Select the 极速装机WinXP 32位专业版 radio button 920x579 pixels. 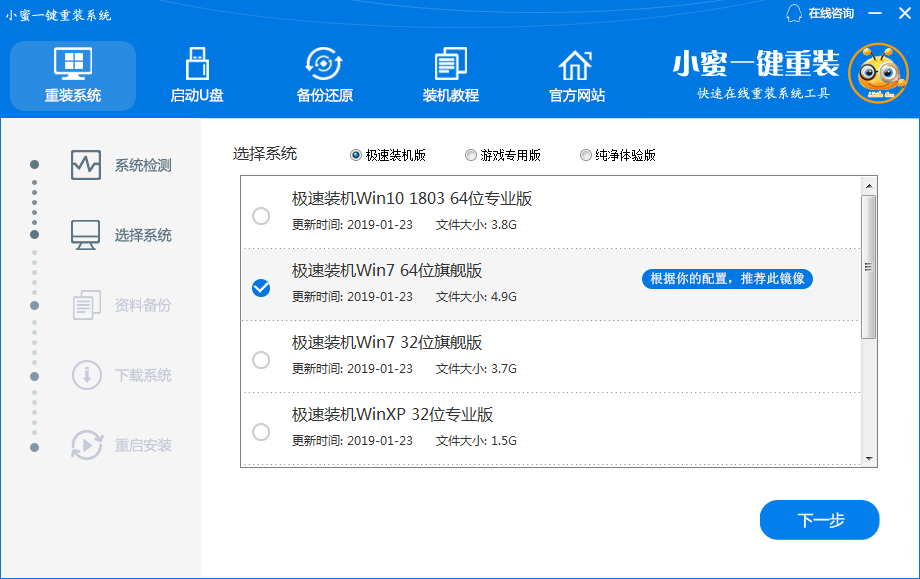[261, 432]
